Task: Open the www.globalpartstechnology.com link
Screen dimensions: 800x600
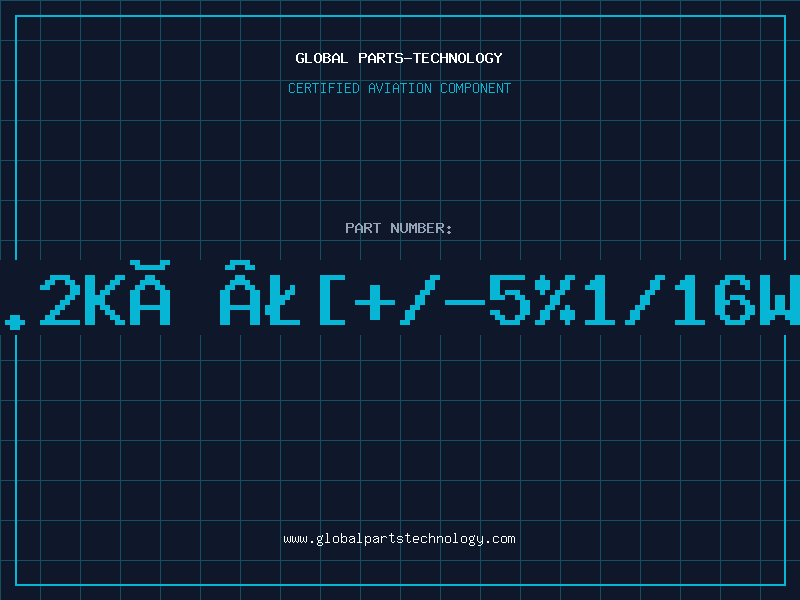Action: (x=399, y=539)
